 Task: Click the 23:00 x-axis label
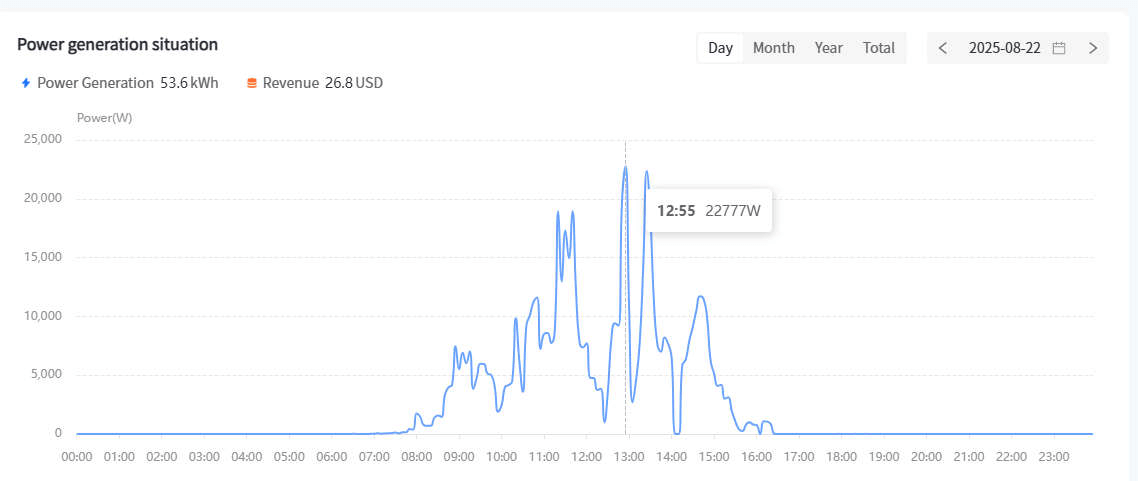click(1054, 457)
